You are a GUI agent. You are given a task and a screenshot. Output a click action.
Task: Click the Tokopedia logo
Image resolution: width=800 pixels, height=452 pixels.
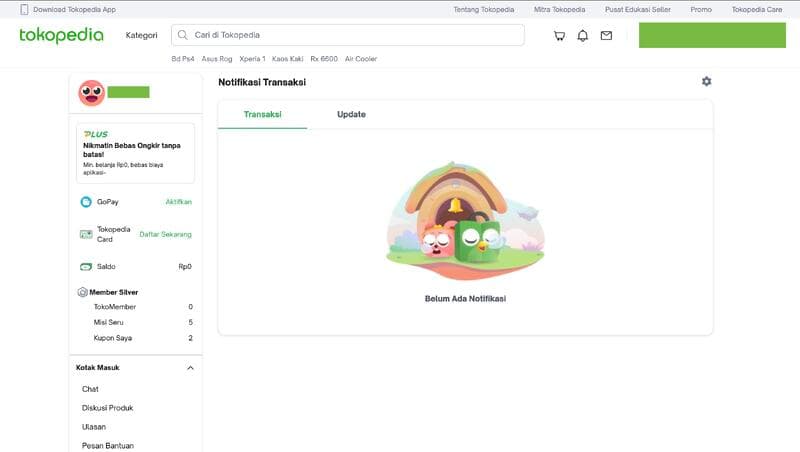click(61, 35)
